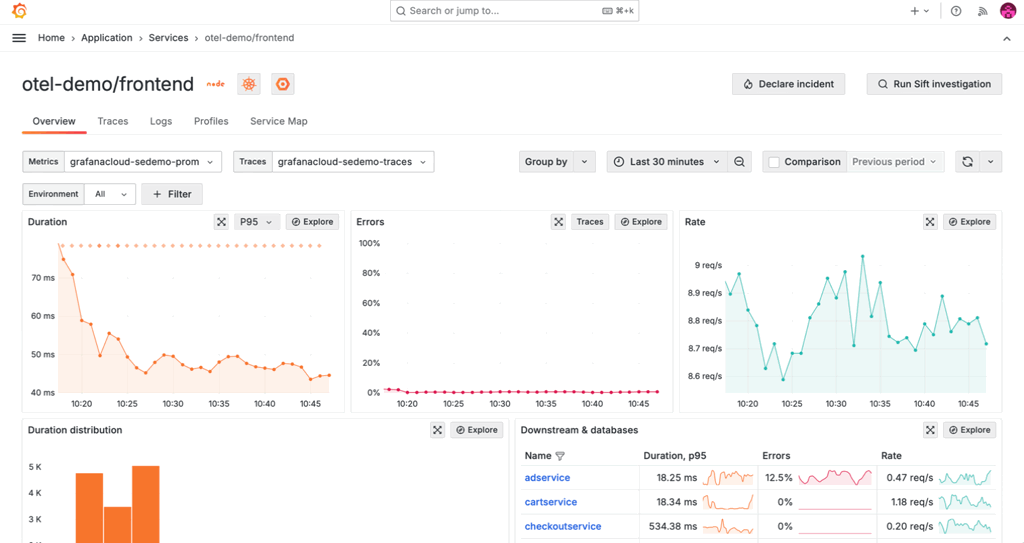
Task: Switch to the Service Map tab
Action: click(x=279, y=122)
